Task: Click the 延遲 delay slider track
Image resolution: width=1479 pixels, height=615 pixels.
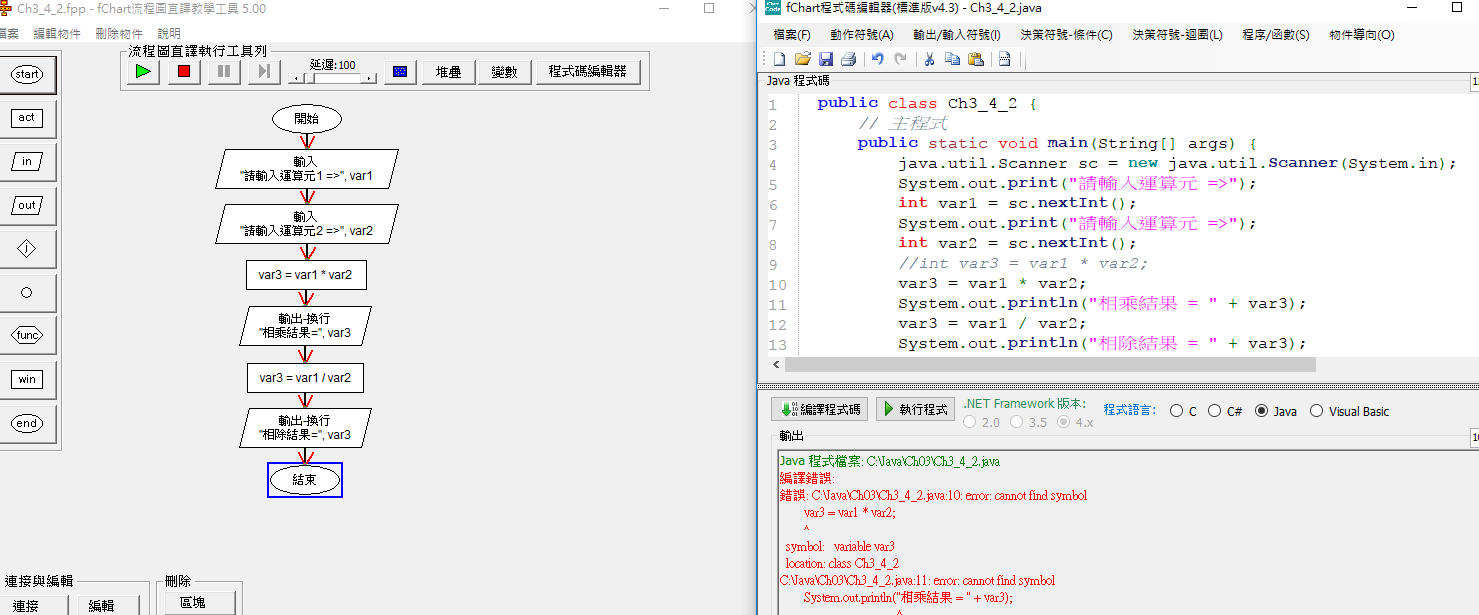Action: pos(332,77)
